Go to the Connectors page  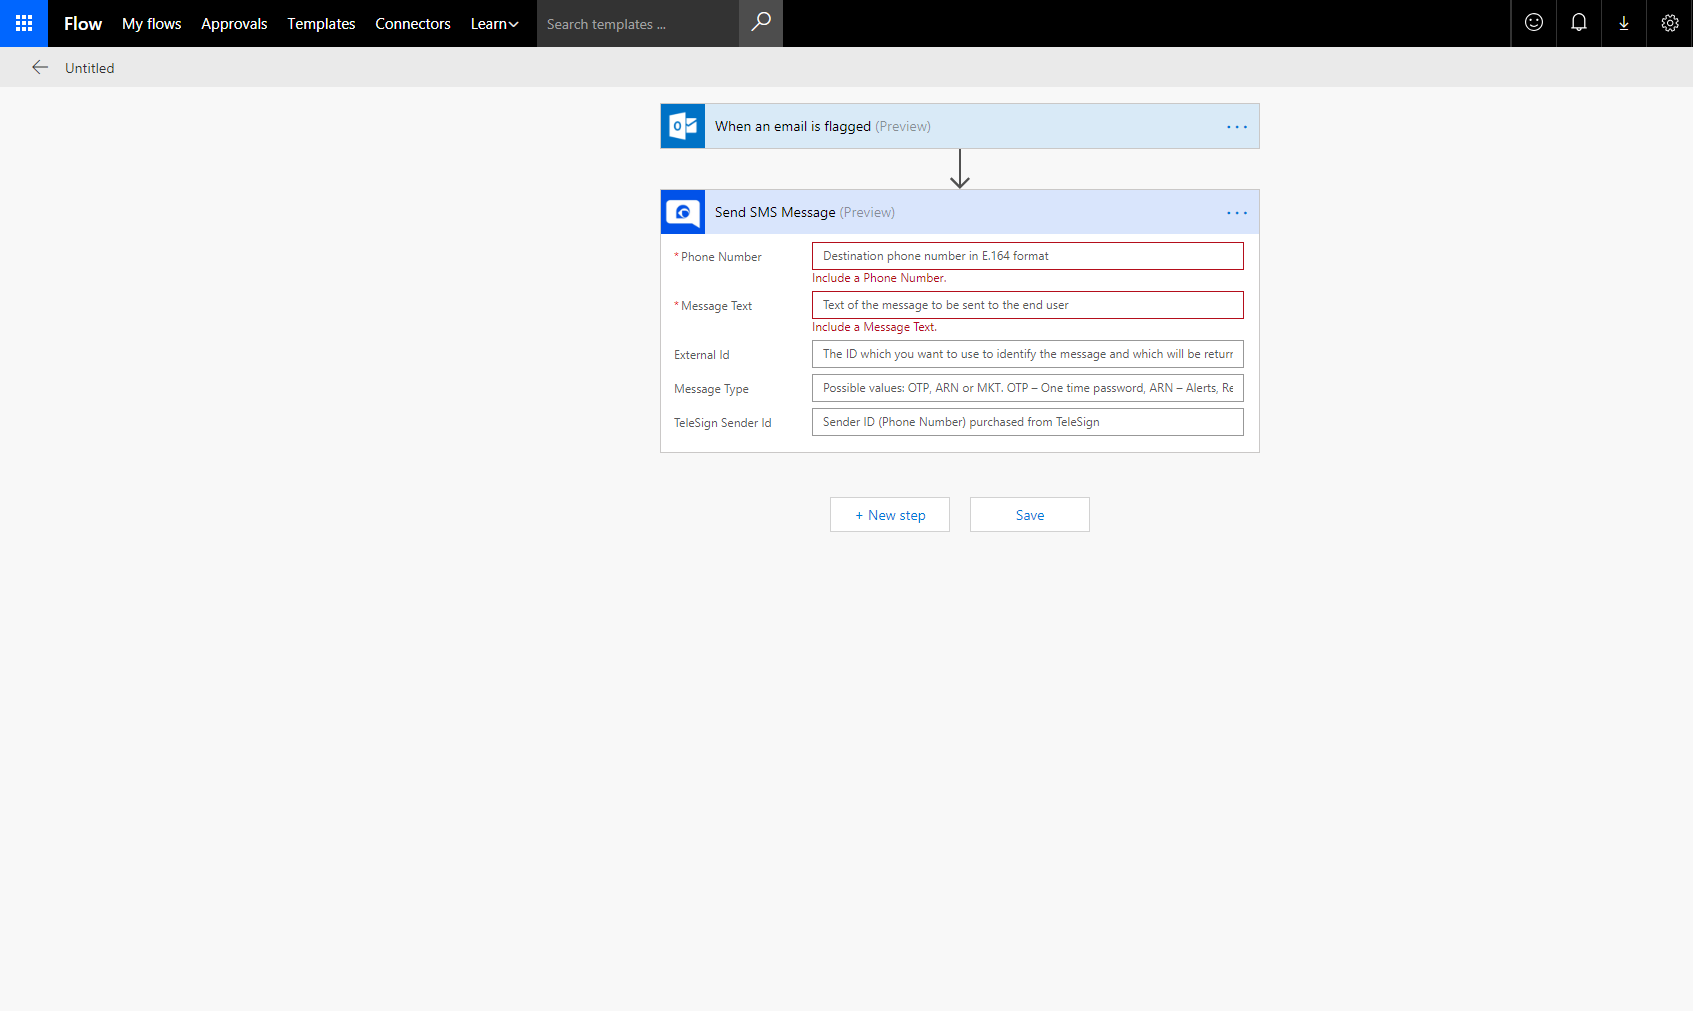coord(413,23)
